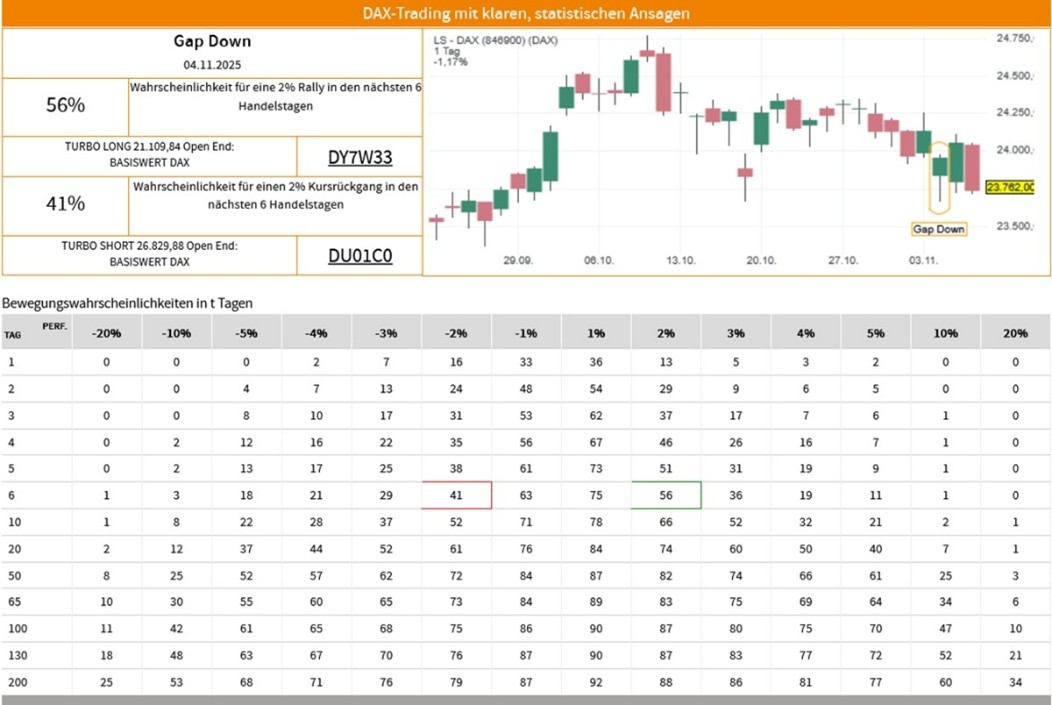Click the red-outlined 41 cell in table
1052x705 pixels.
(x=456, y=494)
